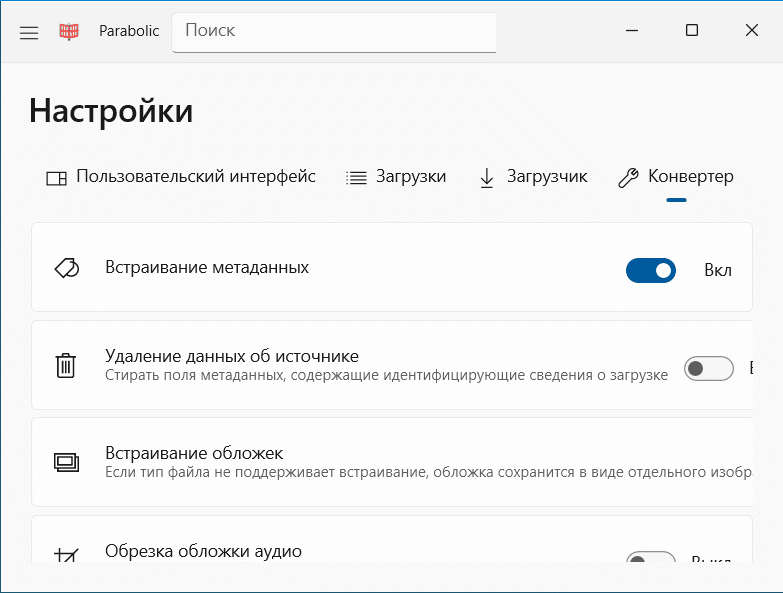Select the Пользовательский интерфейс tab
The width and height of the screenshot is (783, 593).
coord(195,177)
